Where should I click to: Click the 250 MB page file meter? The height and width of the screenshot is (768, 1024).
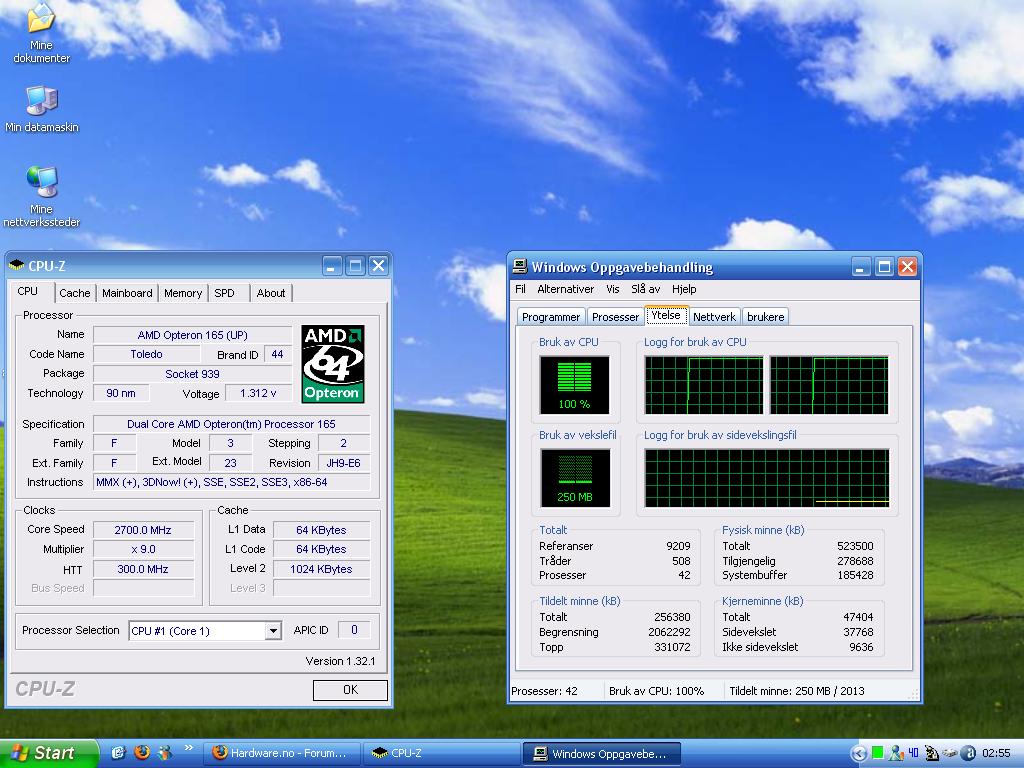[575, 477]
